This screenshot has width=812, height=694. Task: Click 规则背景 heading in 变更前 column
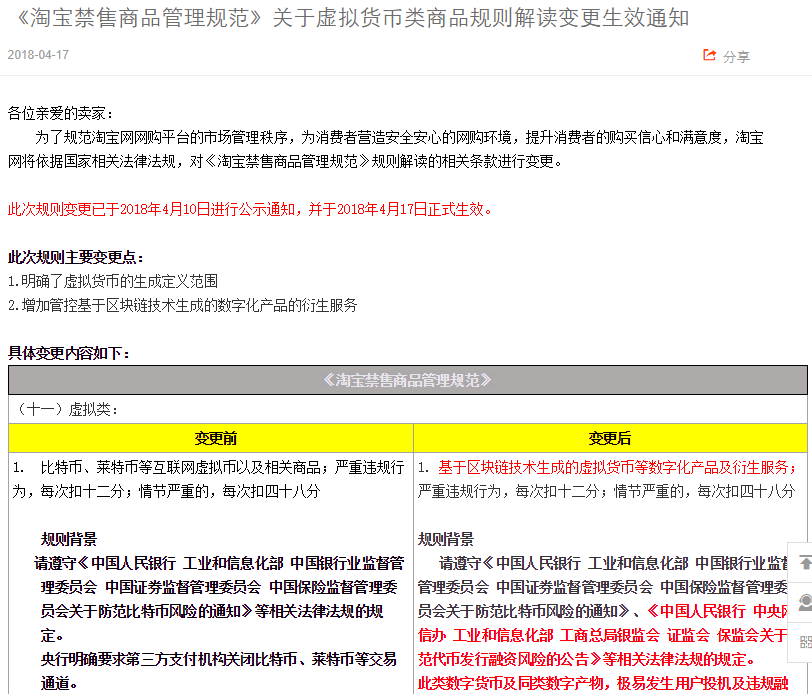pyautogui.click(x=68, y=539)
